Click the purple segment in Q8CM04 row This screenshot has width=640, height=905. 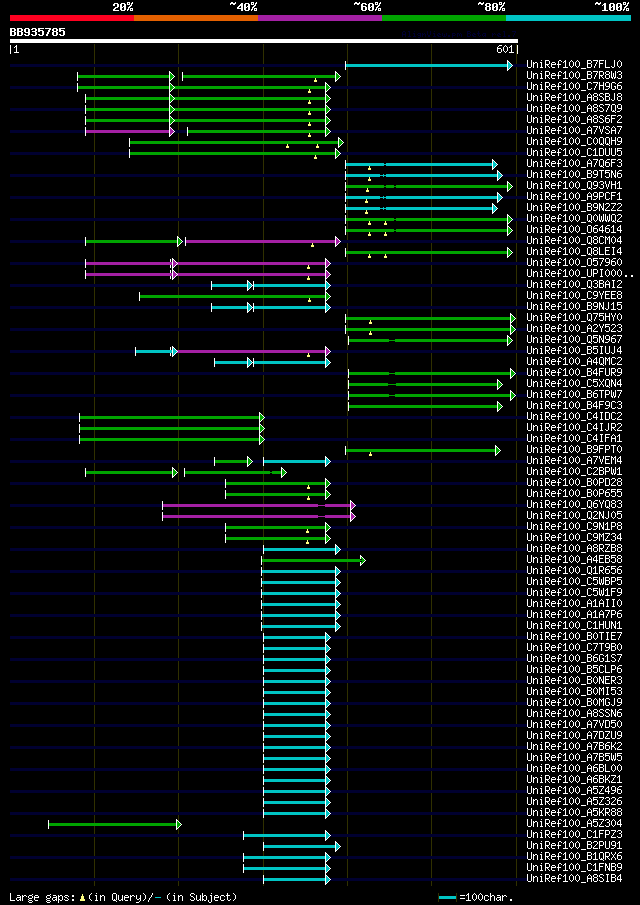pos(260,241)
